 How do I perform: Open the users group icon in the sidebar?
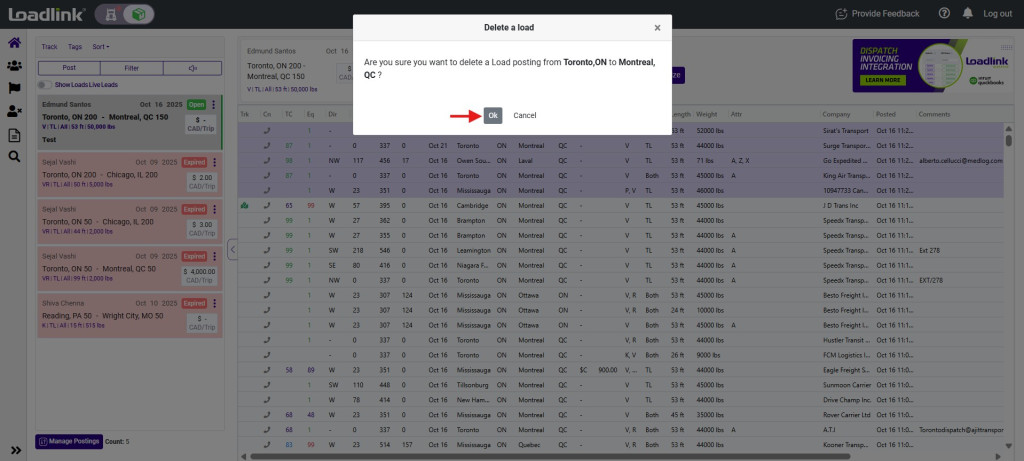[x=15, y=66]
